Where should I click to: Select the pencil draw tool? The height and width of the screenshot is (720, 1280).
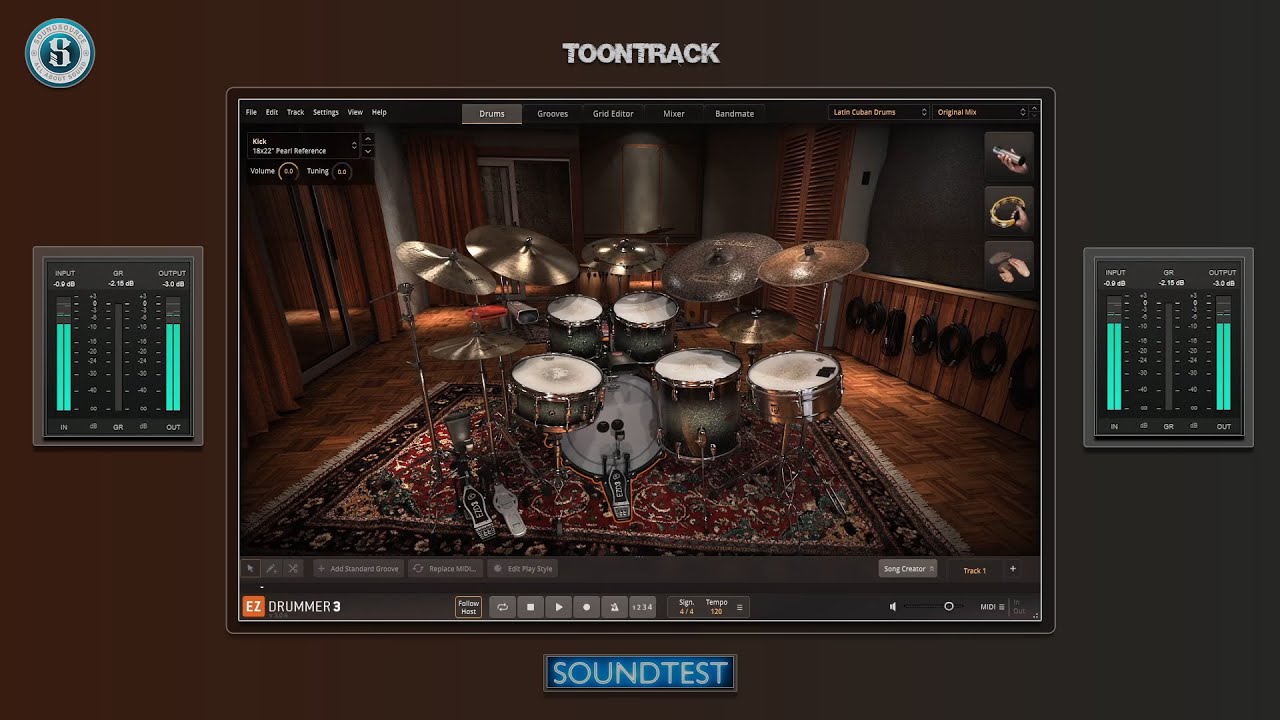coord(271,568)
